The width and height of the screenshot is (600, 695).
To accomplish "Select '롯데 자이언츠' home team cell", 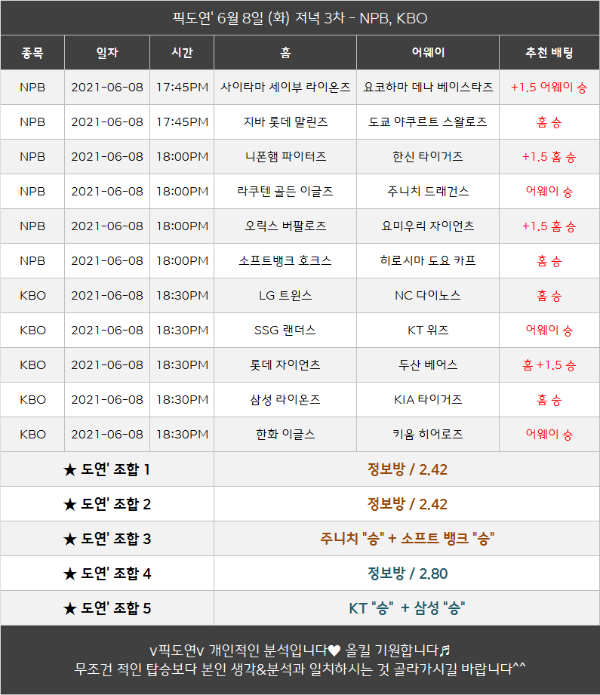I will [285, 365].
